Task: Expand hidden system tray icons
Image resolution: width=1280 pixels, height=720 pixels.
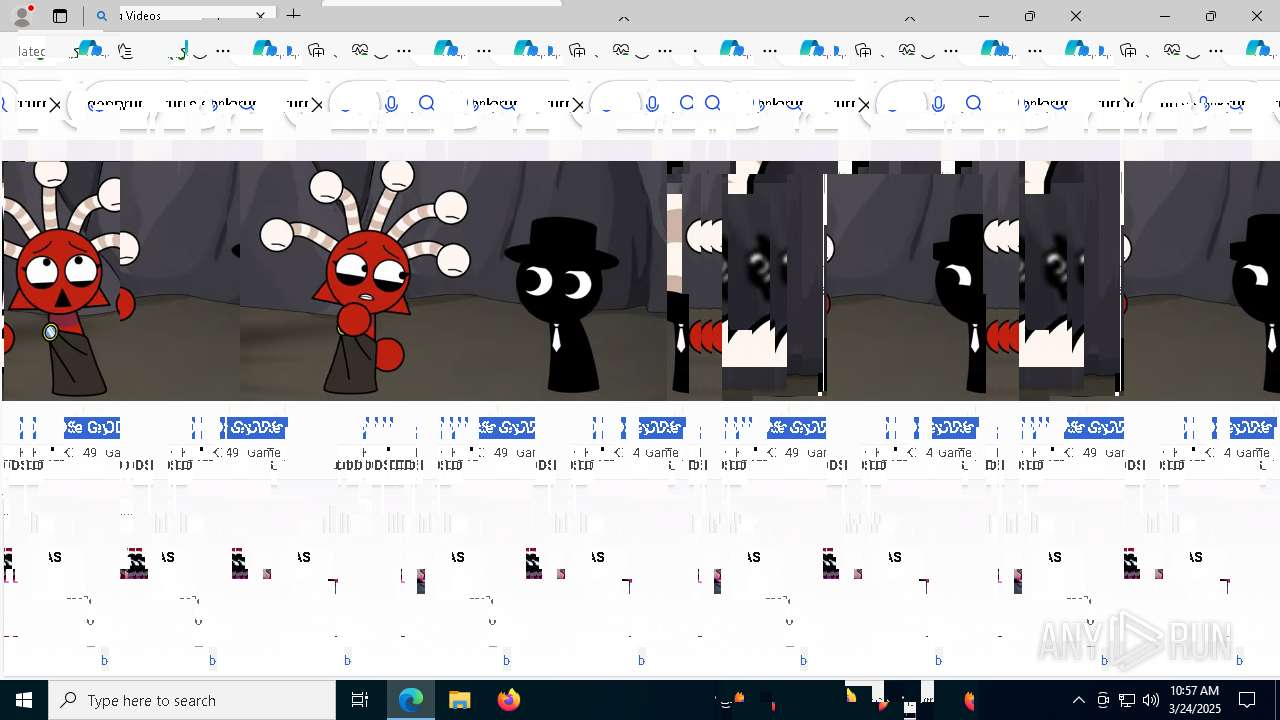Action: coord(1078,700)
